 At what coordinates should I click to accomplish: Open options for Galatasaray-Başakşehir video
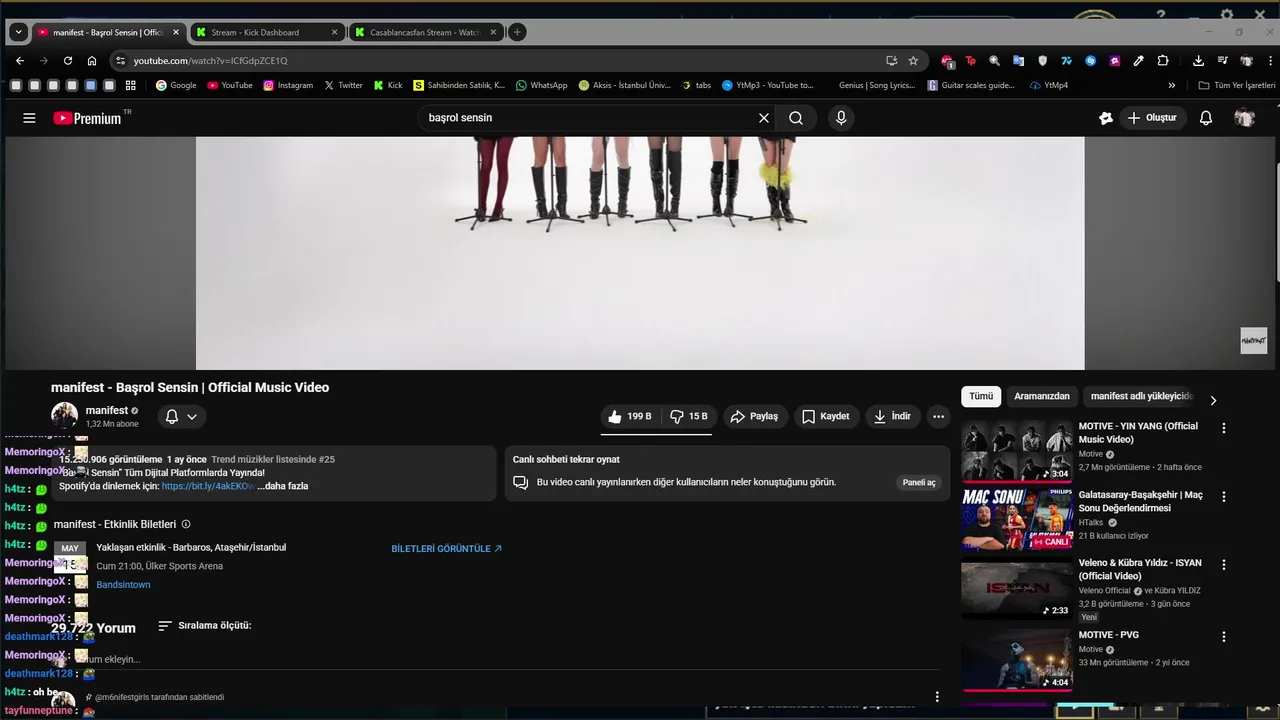[x=1223, y=496]
